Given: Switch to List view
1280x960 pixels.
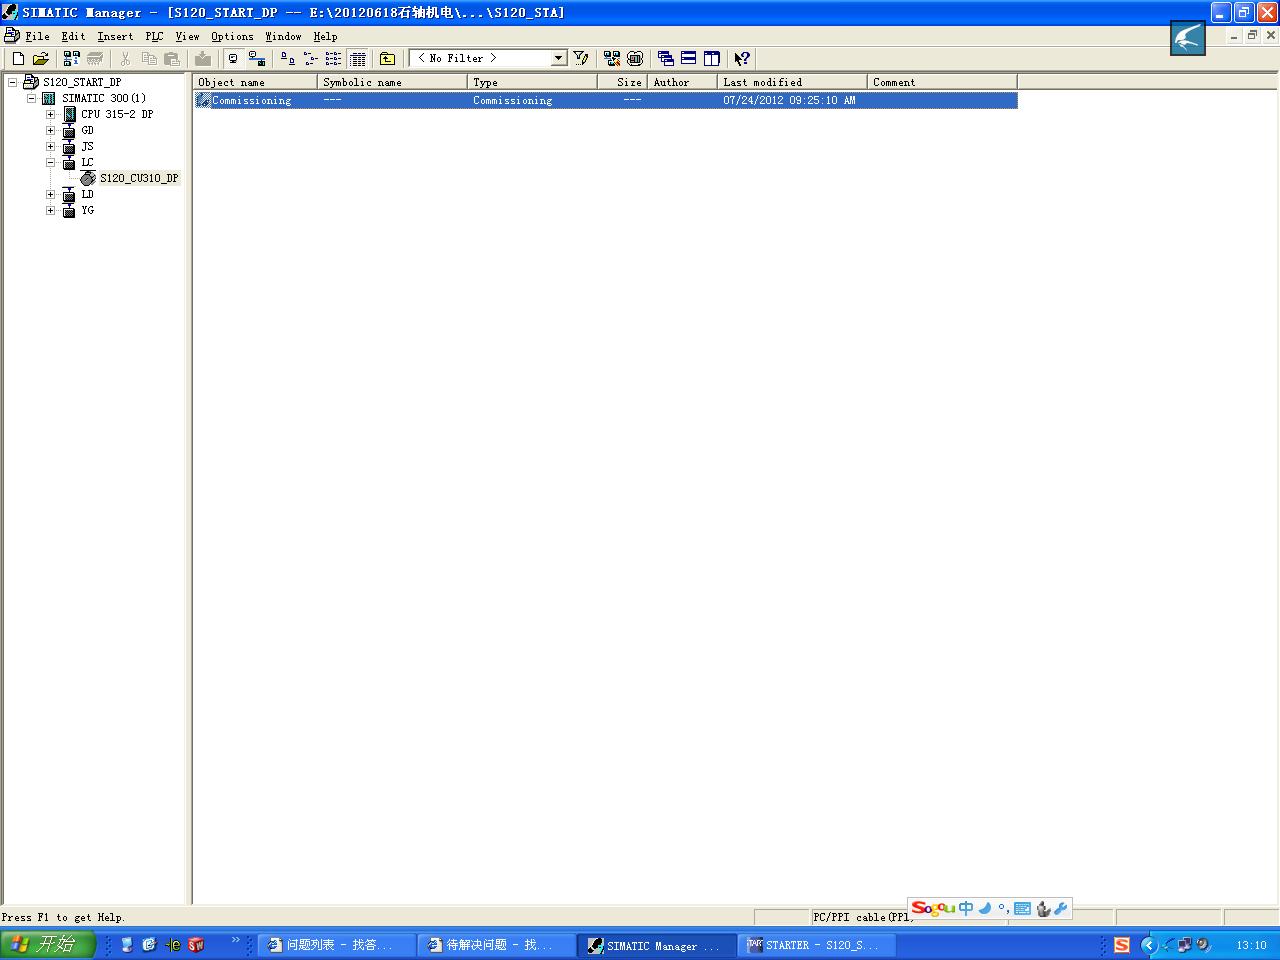Looking at the screenshot, I should pos(334,59).
